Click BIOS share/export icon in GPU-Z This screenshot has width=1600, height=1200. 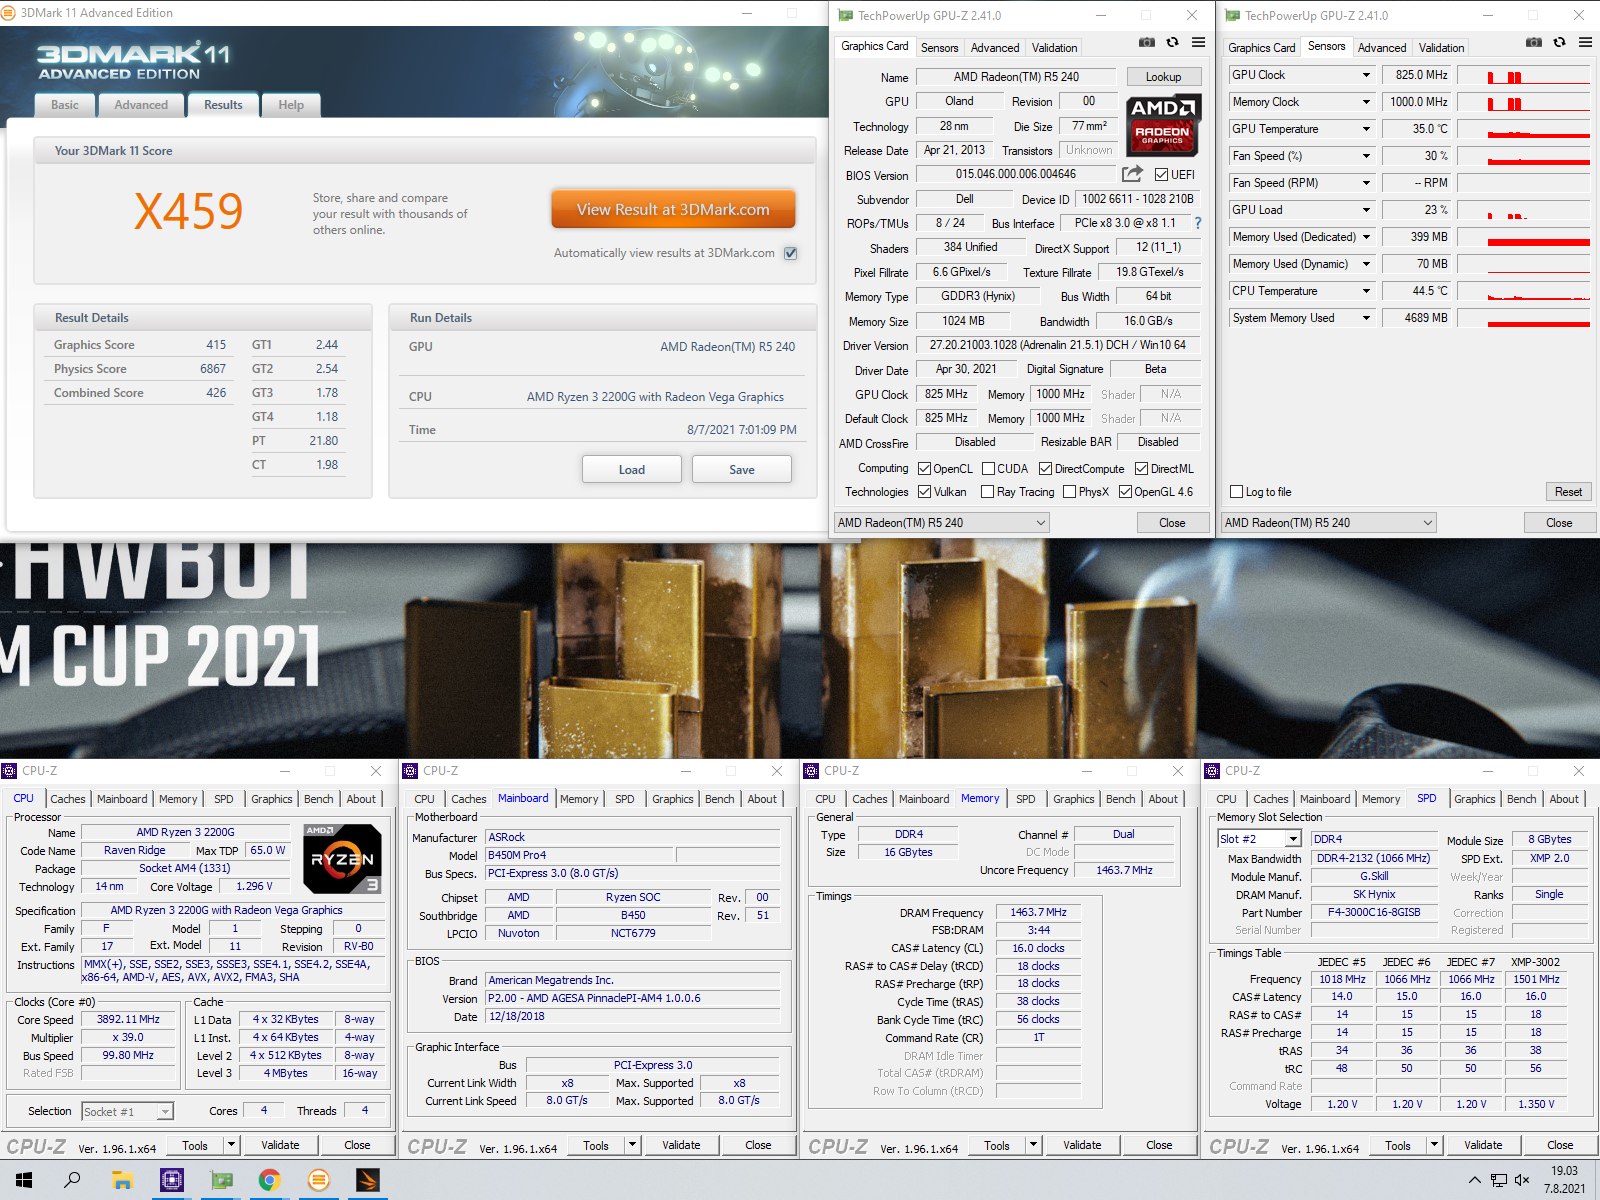[1132, 174]
